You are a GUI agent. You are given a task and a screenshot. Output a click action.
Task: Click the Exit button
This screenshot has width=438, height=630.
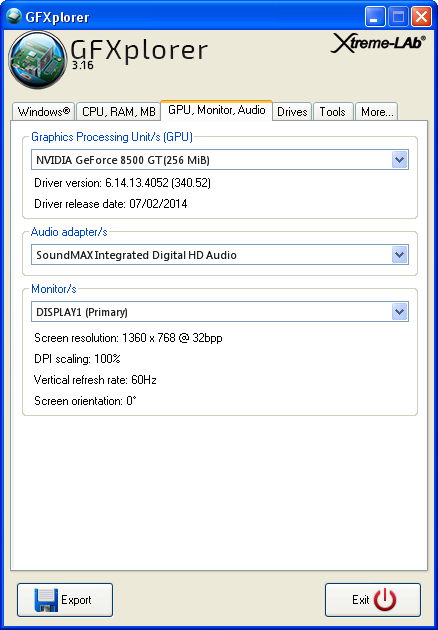(373, 600)
